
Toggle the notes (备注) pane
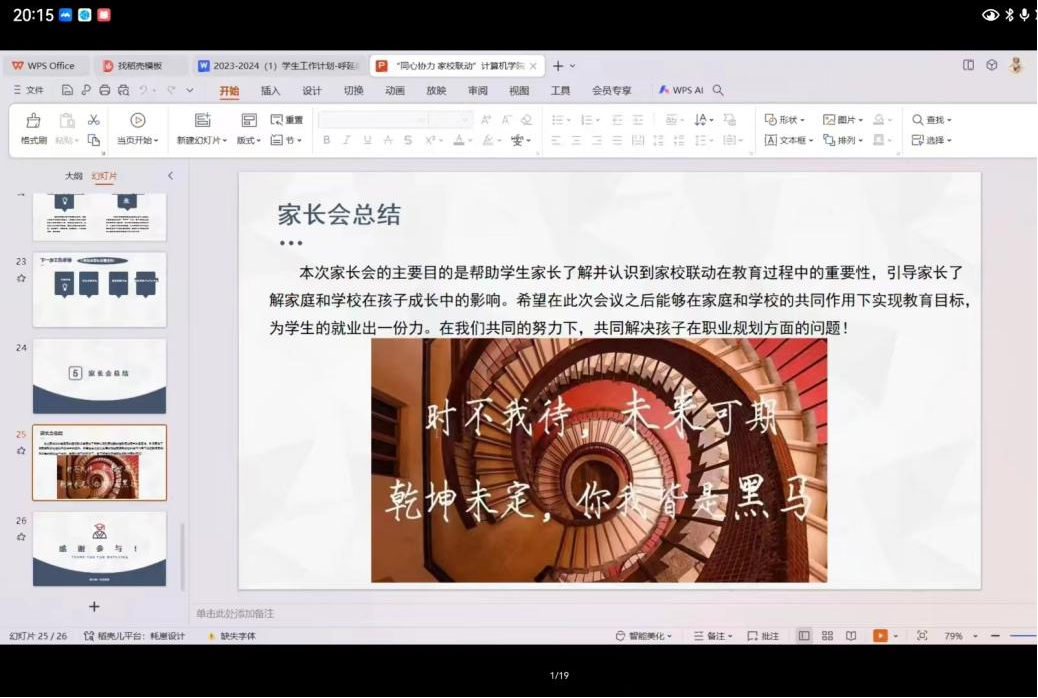[x=715, y=636]
